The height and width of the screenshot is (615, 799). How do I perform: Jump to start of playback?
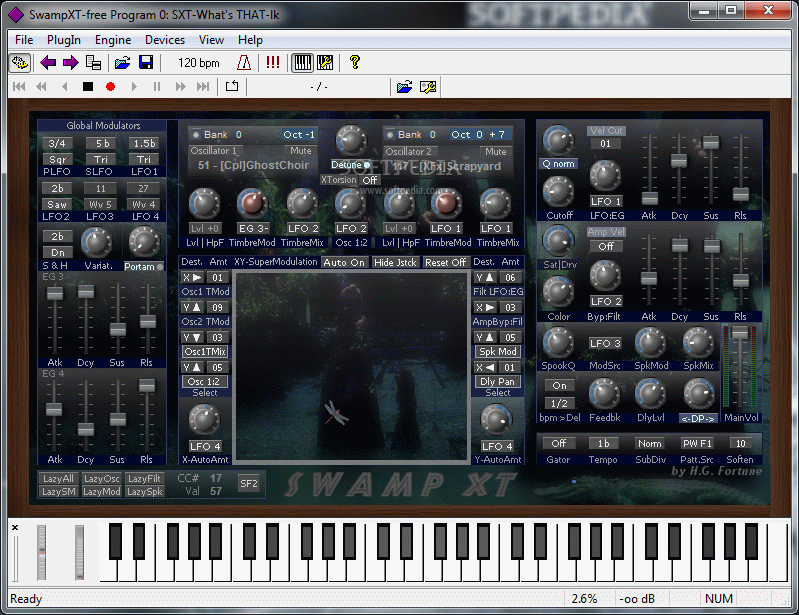point(19,87)
